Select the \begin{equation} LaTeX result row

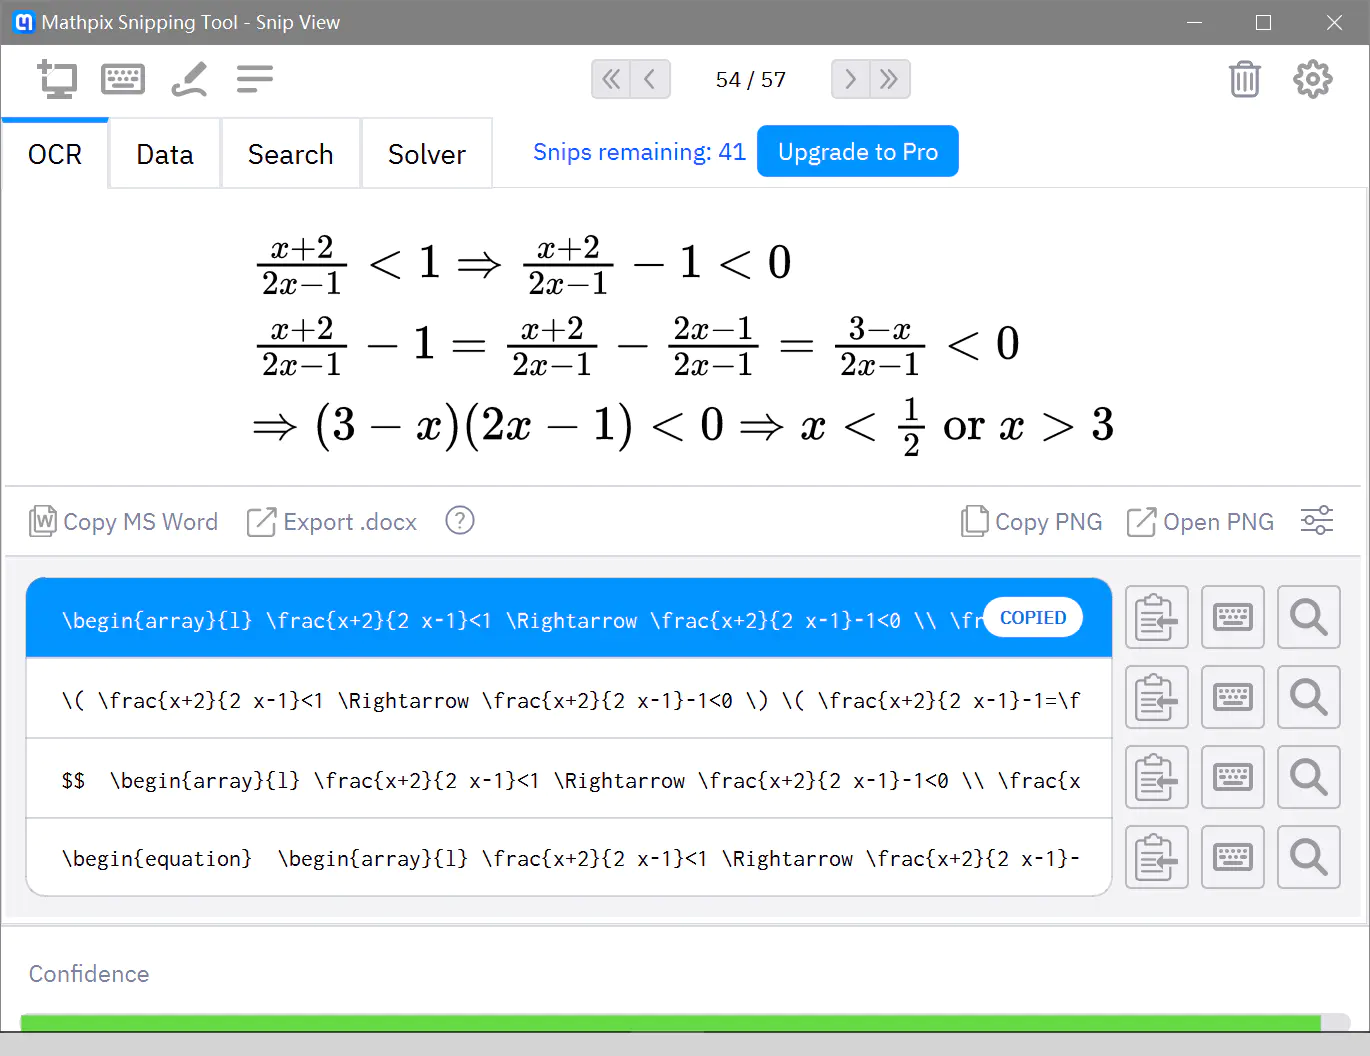pos(569,857)
